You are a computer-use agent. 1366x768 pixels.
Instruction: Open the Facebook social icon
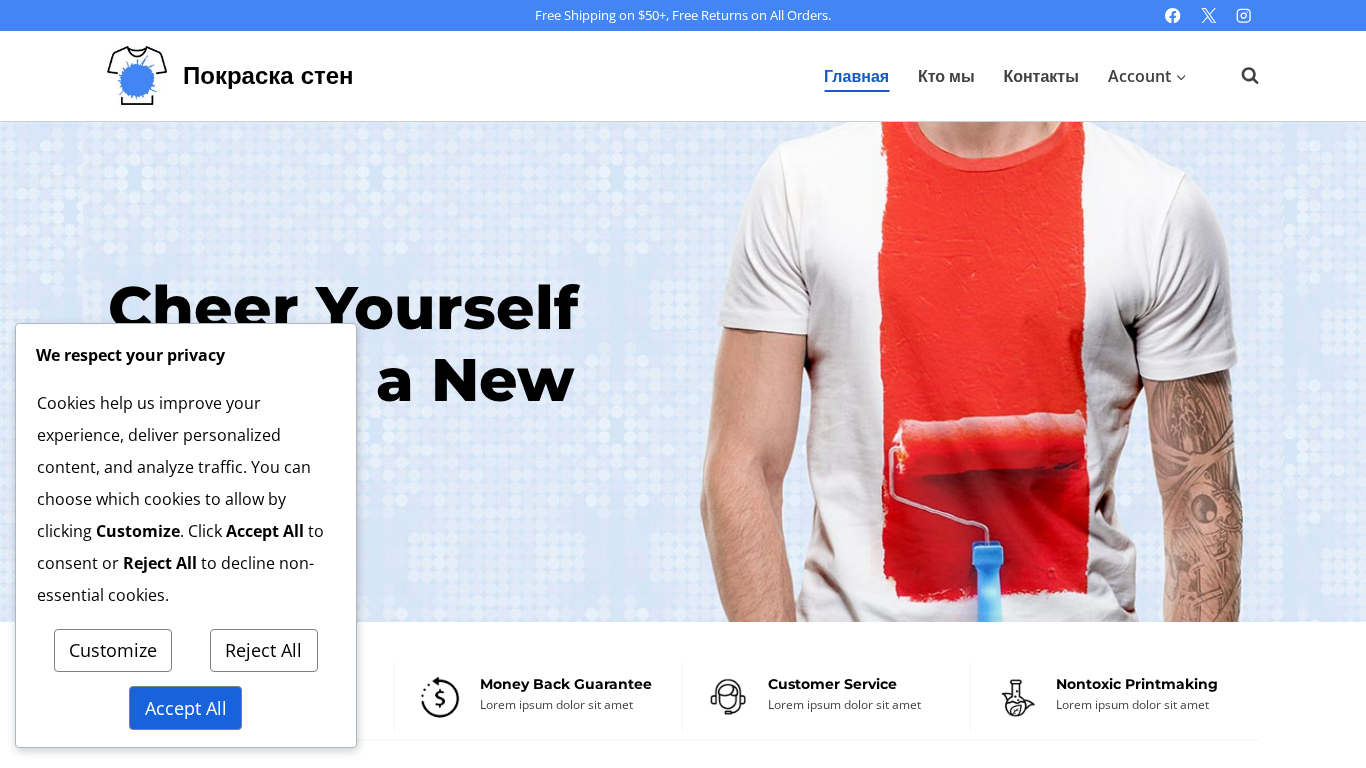coord(1173,15)
